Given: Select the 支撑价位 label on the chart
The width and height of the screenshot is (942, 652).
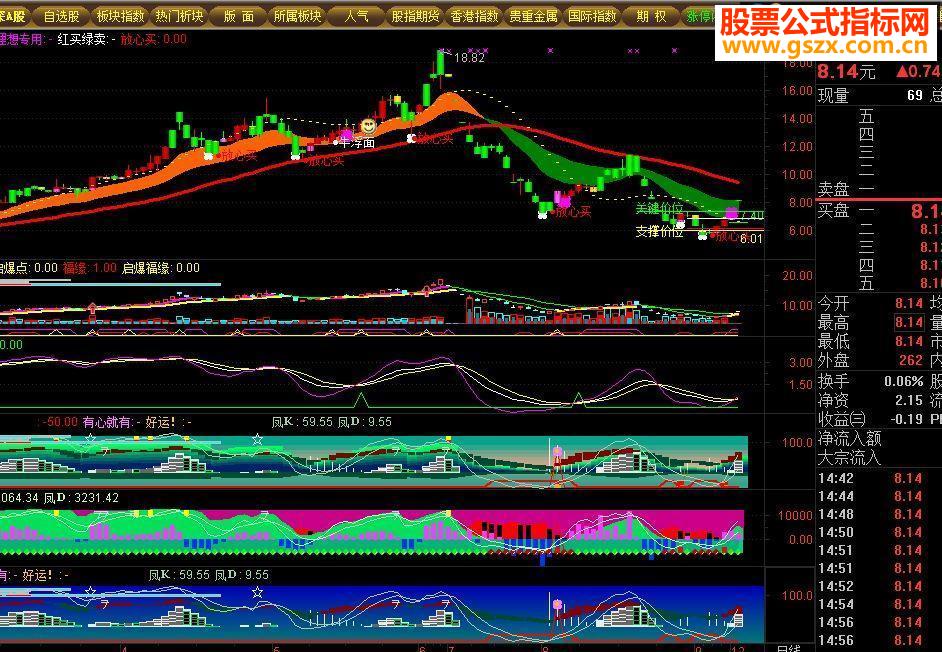Looking at the screenshot, I should click(x=660, y=231).
